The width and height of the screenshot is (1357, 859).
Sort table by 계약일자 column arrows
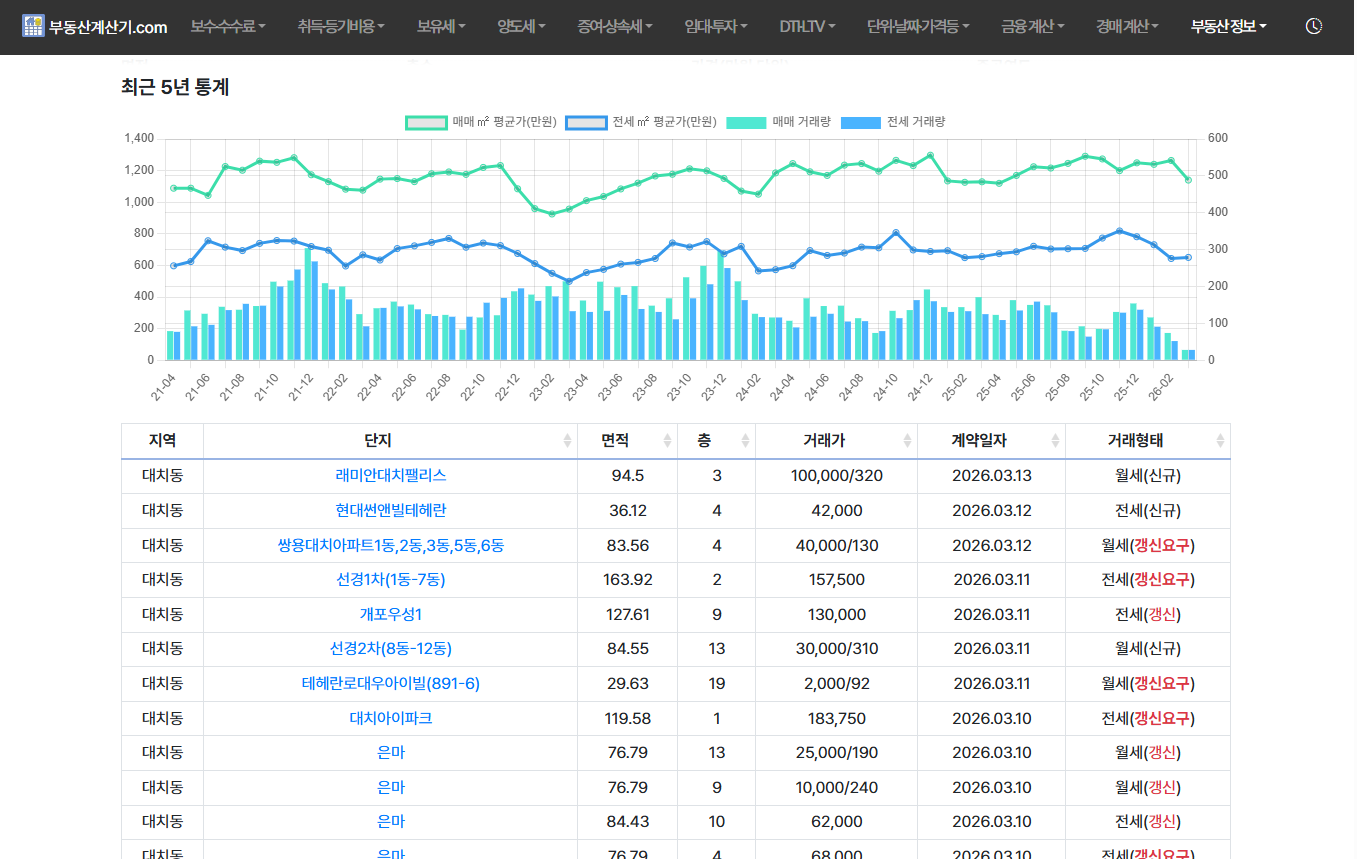(x=1055, y=441)
